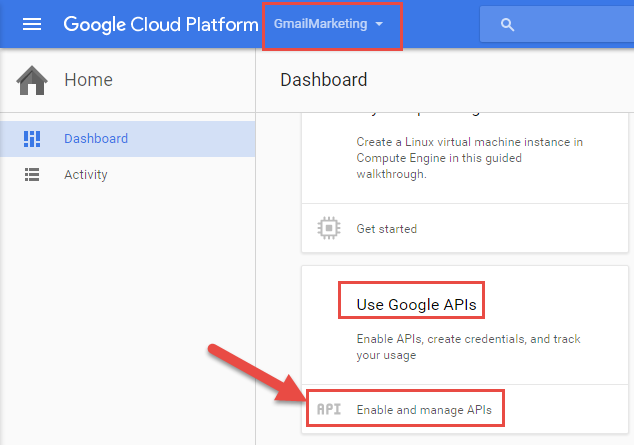Screen dimensions: 634x445
Task: Open Enable and manage APIs
Action: coord(424,410)
